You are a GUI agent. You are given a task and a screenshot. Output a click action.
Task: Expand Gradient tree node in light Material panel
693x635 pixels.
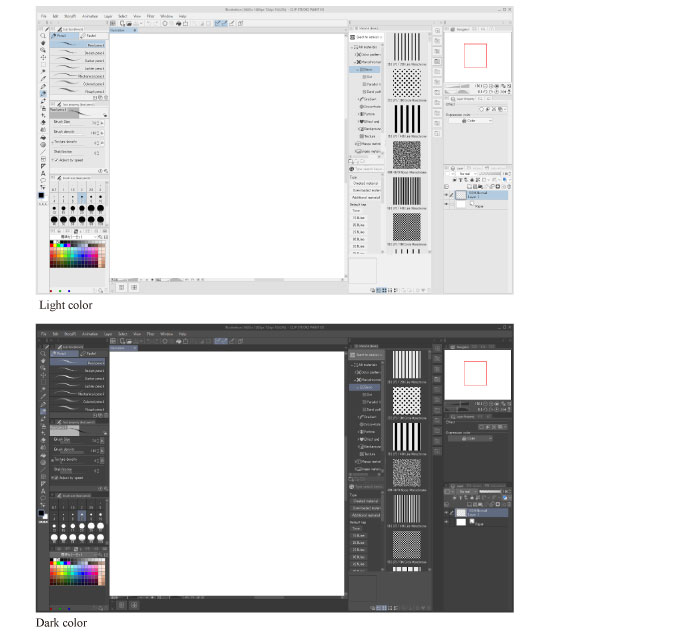(x=359, y=99)
